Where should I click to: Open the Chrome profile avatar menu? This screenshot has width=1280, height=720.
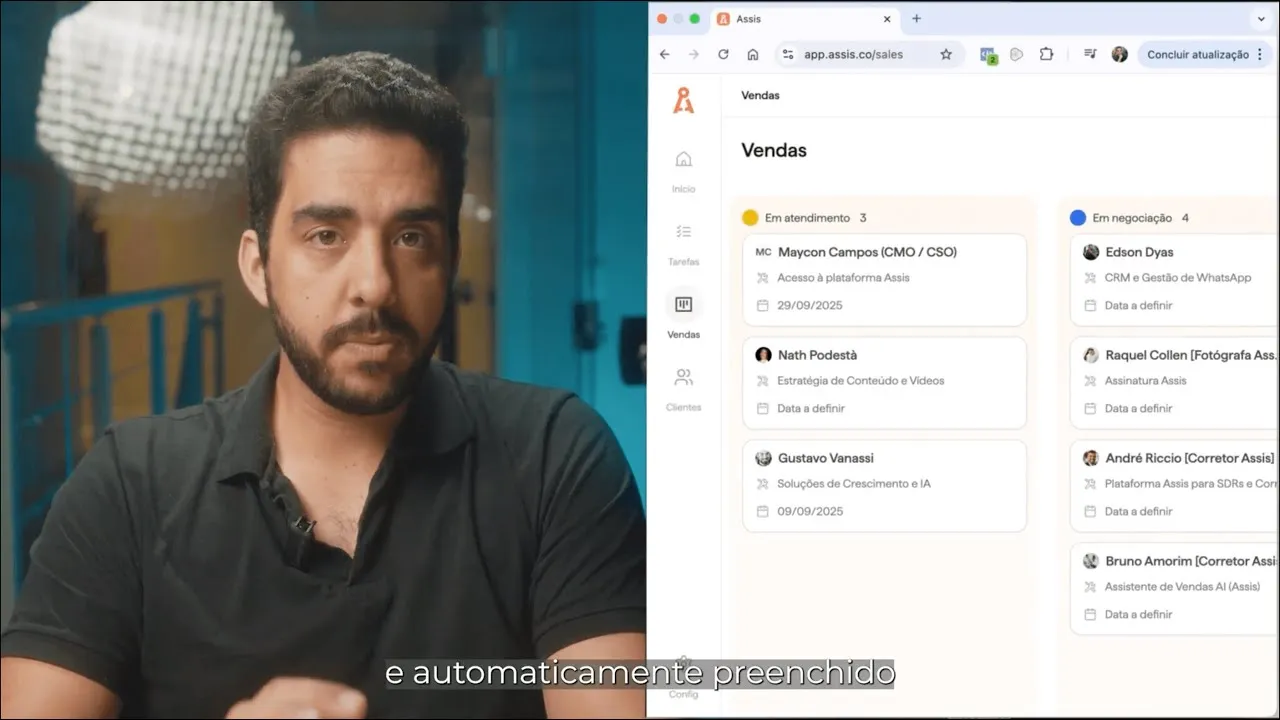(x=1119, y=54)
